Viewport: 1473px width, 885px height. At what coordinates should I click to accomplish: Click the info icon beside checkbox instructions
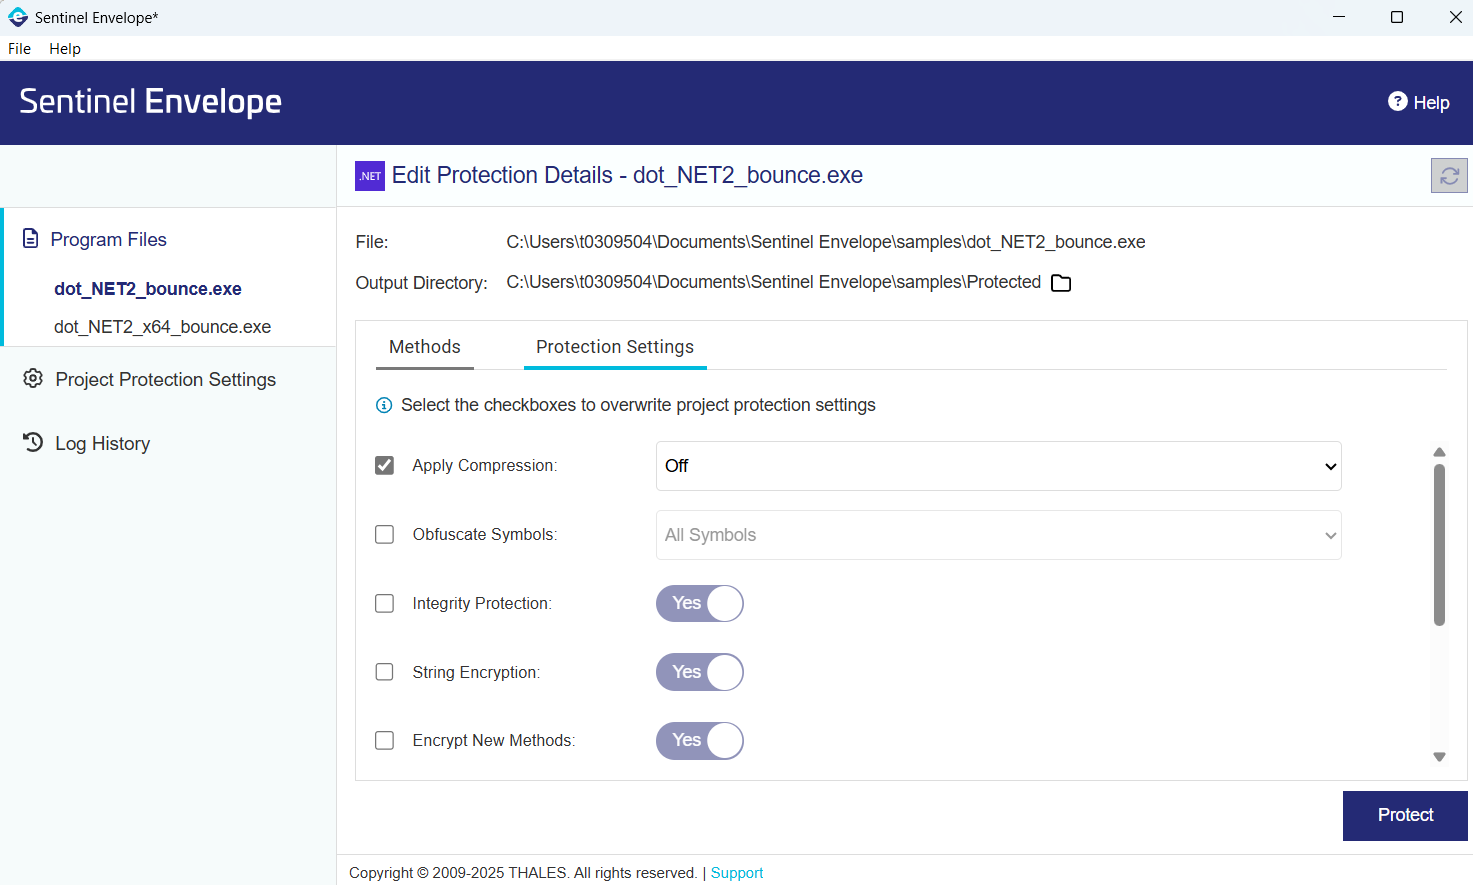click(x=384, y=405)
